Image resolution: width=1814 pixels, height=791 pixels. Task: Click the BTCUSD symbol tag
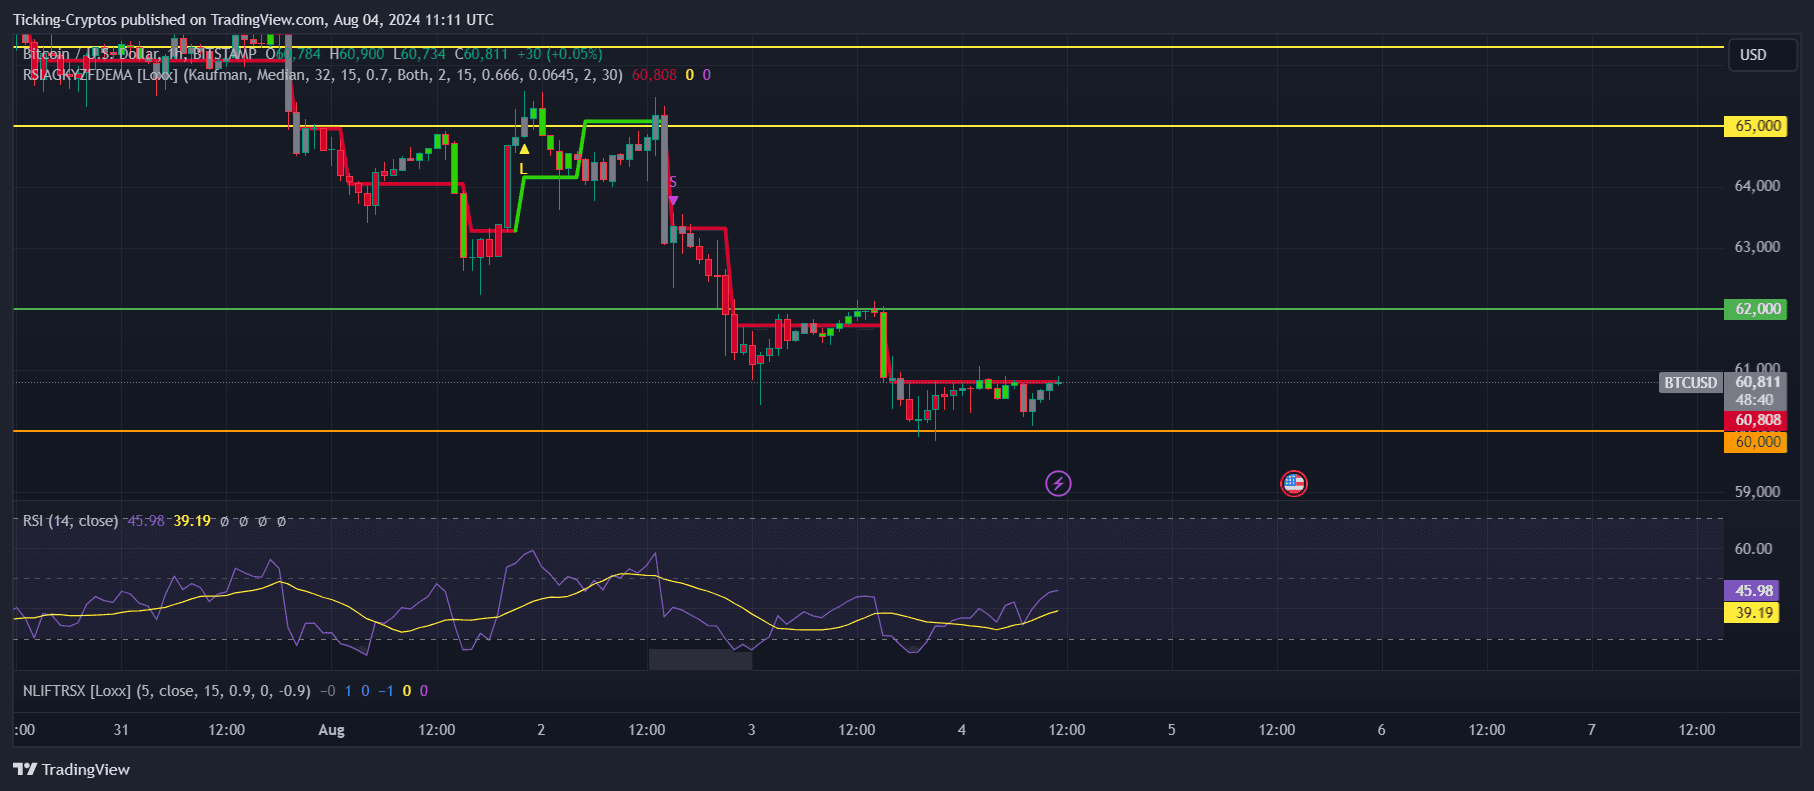click(1690, 383)
